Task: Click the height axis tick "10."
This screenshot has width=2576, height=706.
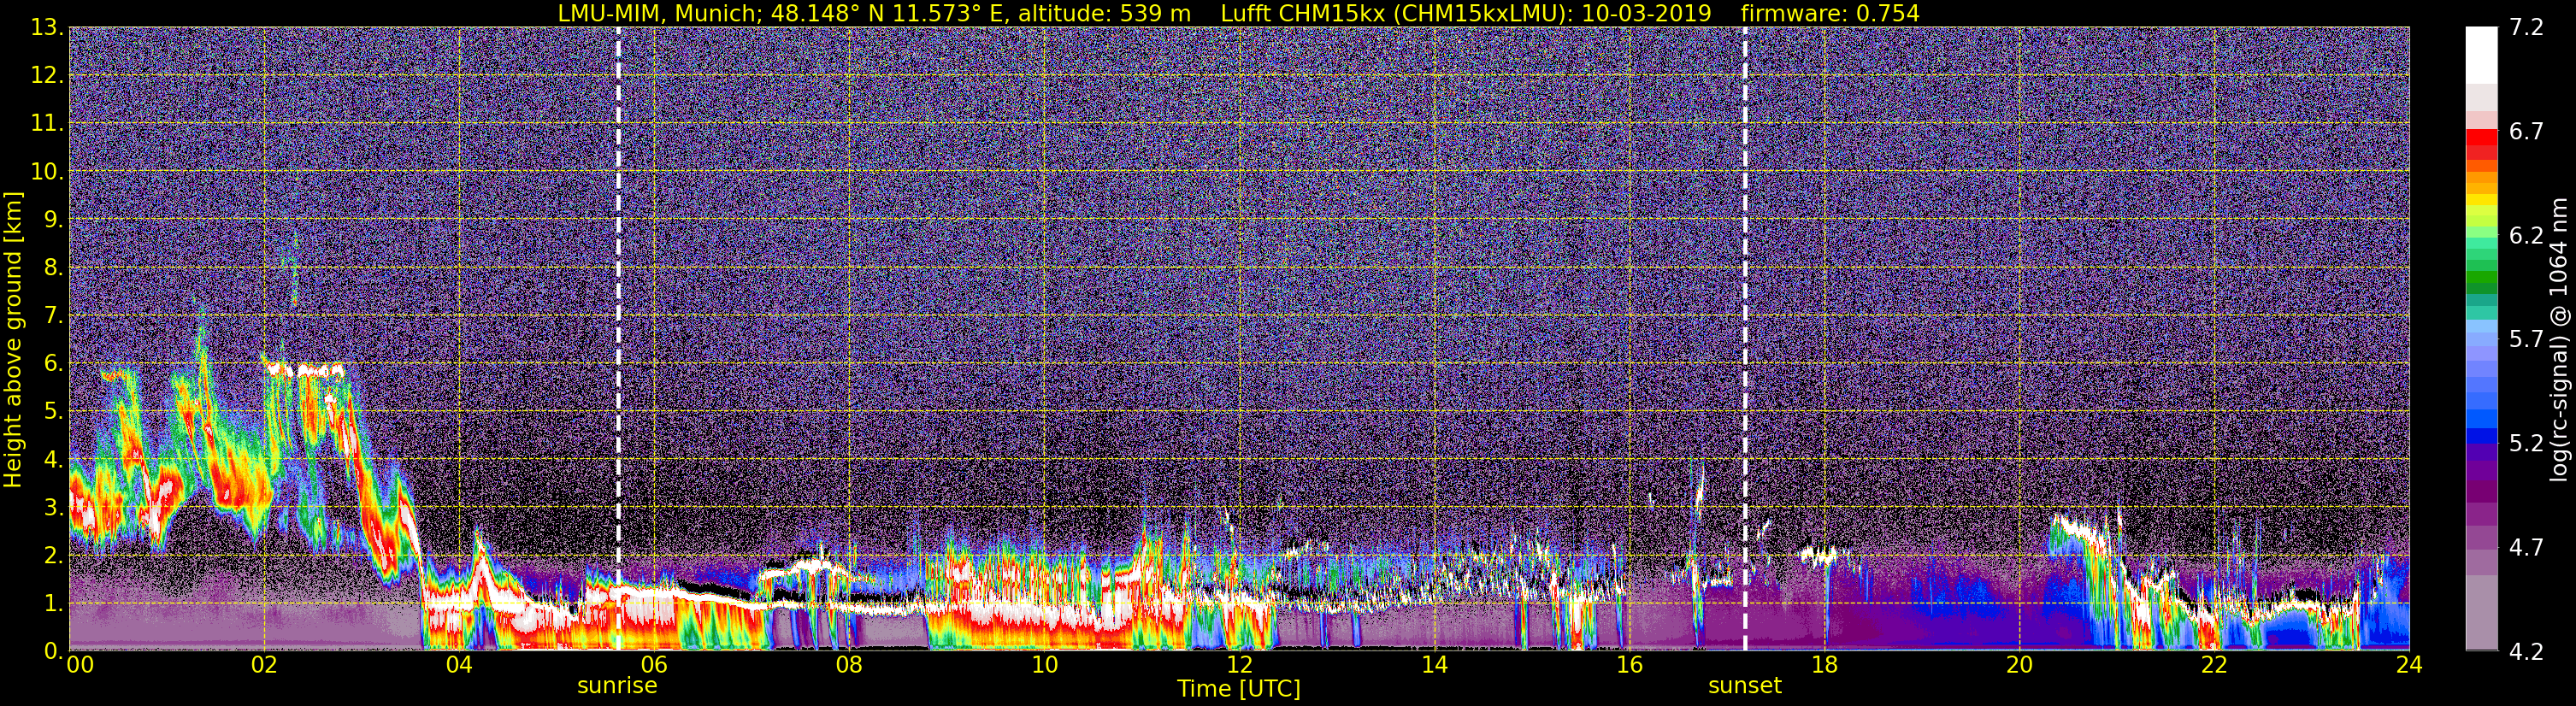Action: tap(46, 172)
